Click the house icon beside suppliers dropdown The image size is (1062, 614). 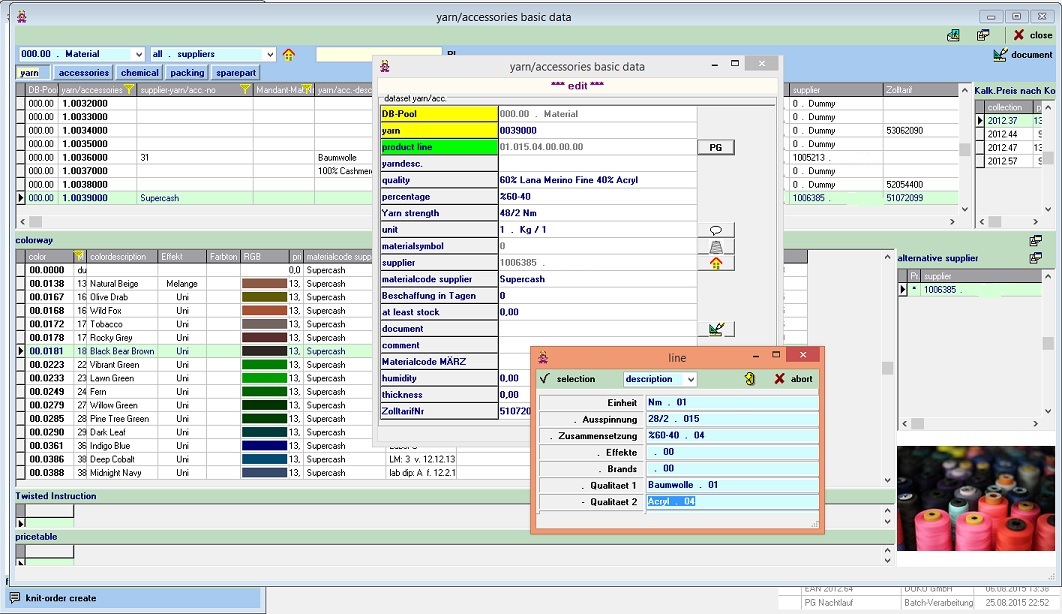point(289,54)
